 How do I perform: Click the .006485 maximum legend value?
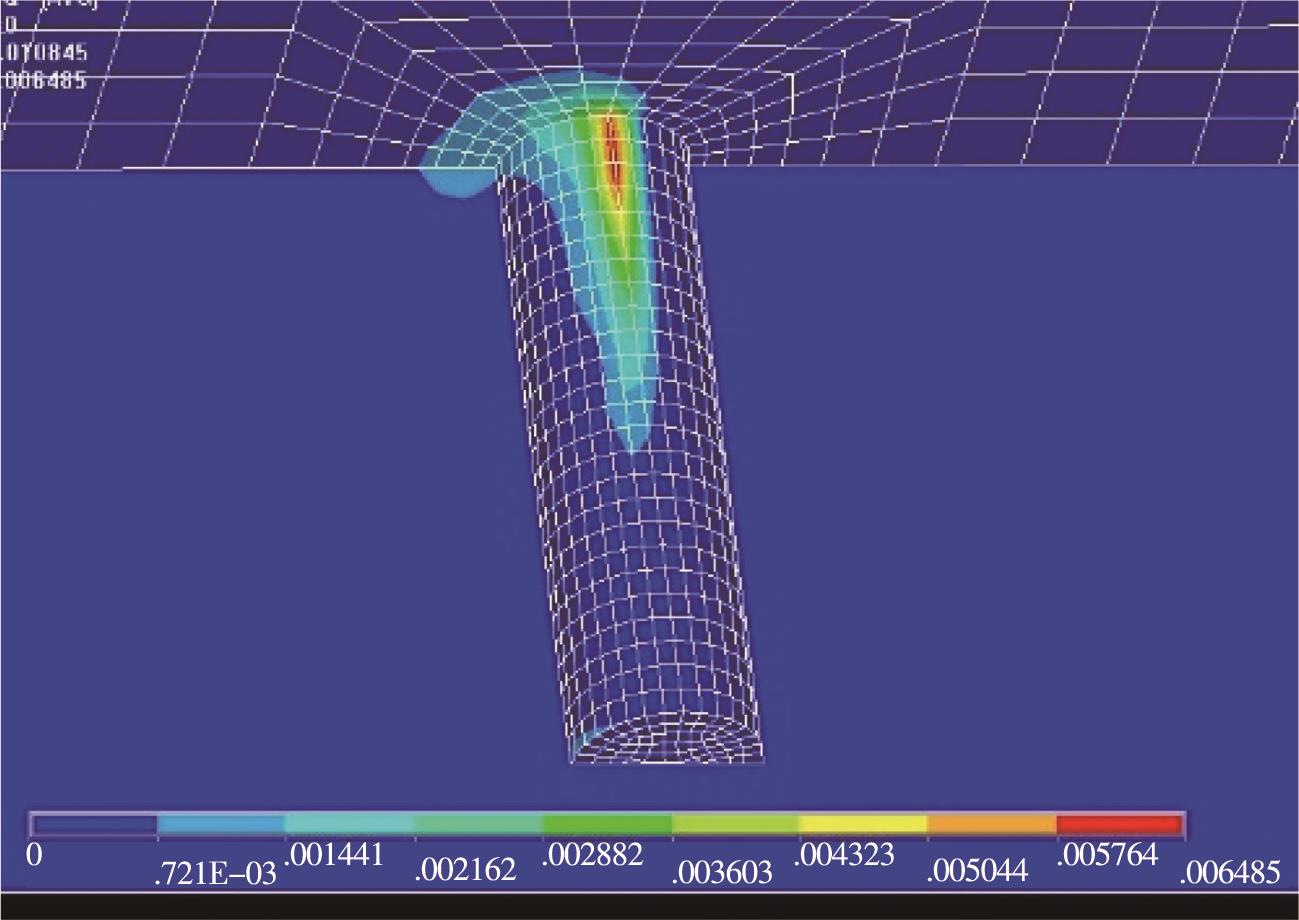click(x=1229, y=873)
